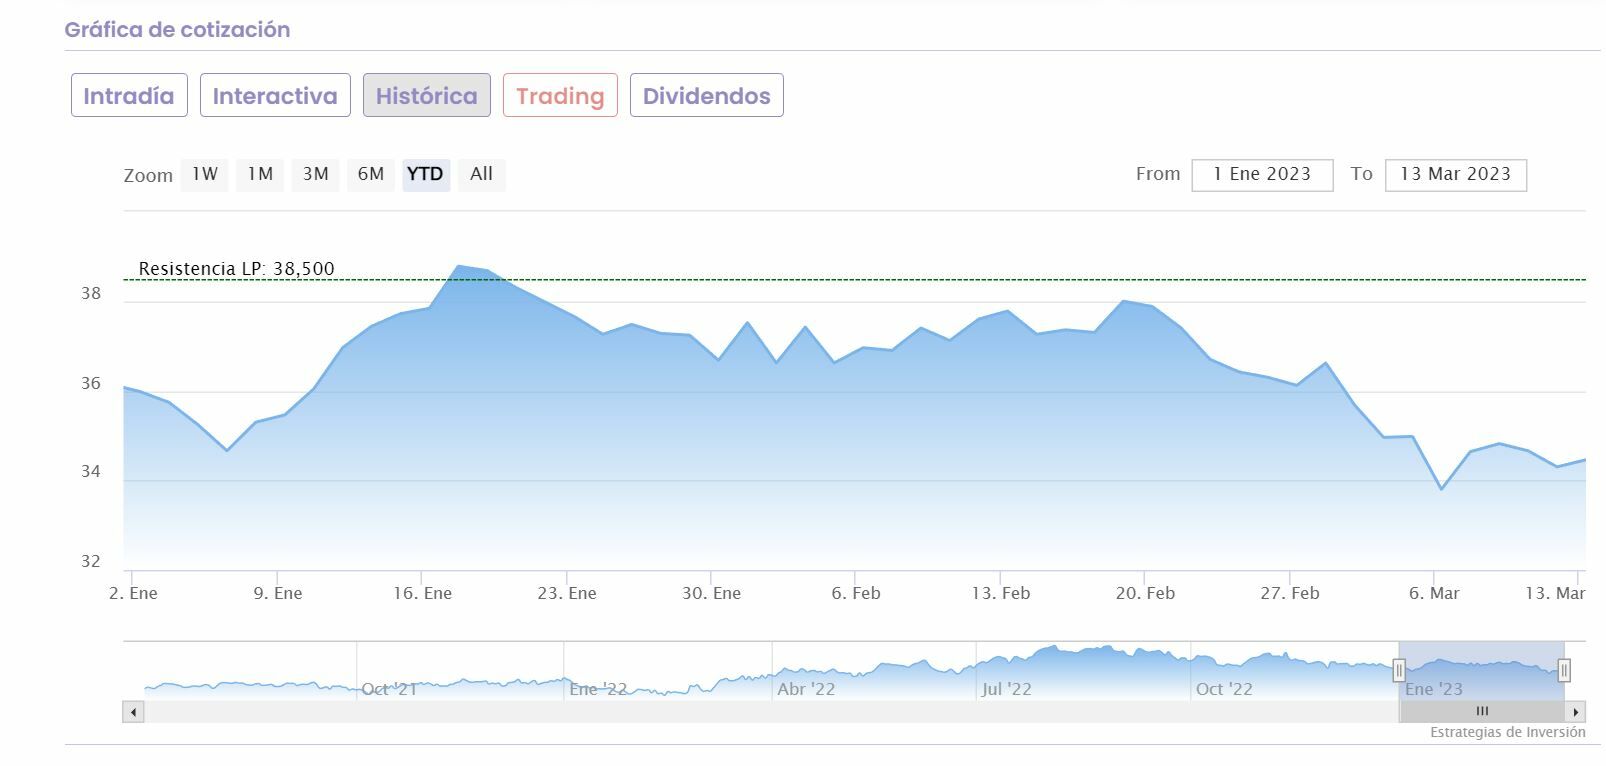Select the Histórica chart tab
The height and width of the screenshot is (766, 1606).
click(426, 96)
